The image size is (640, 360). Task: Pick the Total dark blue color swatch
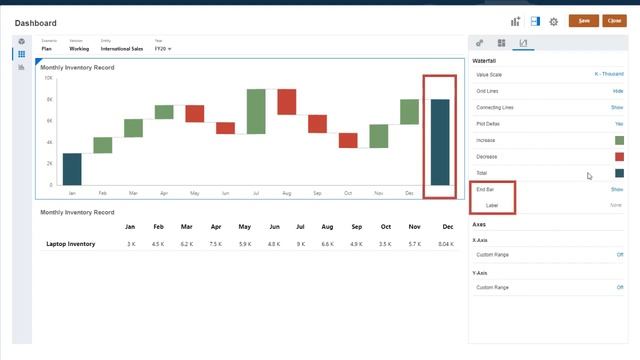click(619, 173)
